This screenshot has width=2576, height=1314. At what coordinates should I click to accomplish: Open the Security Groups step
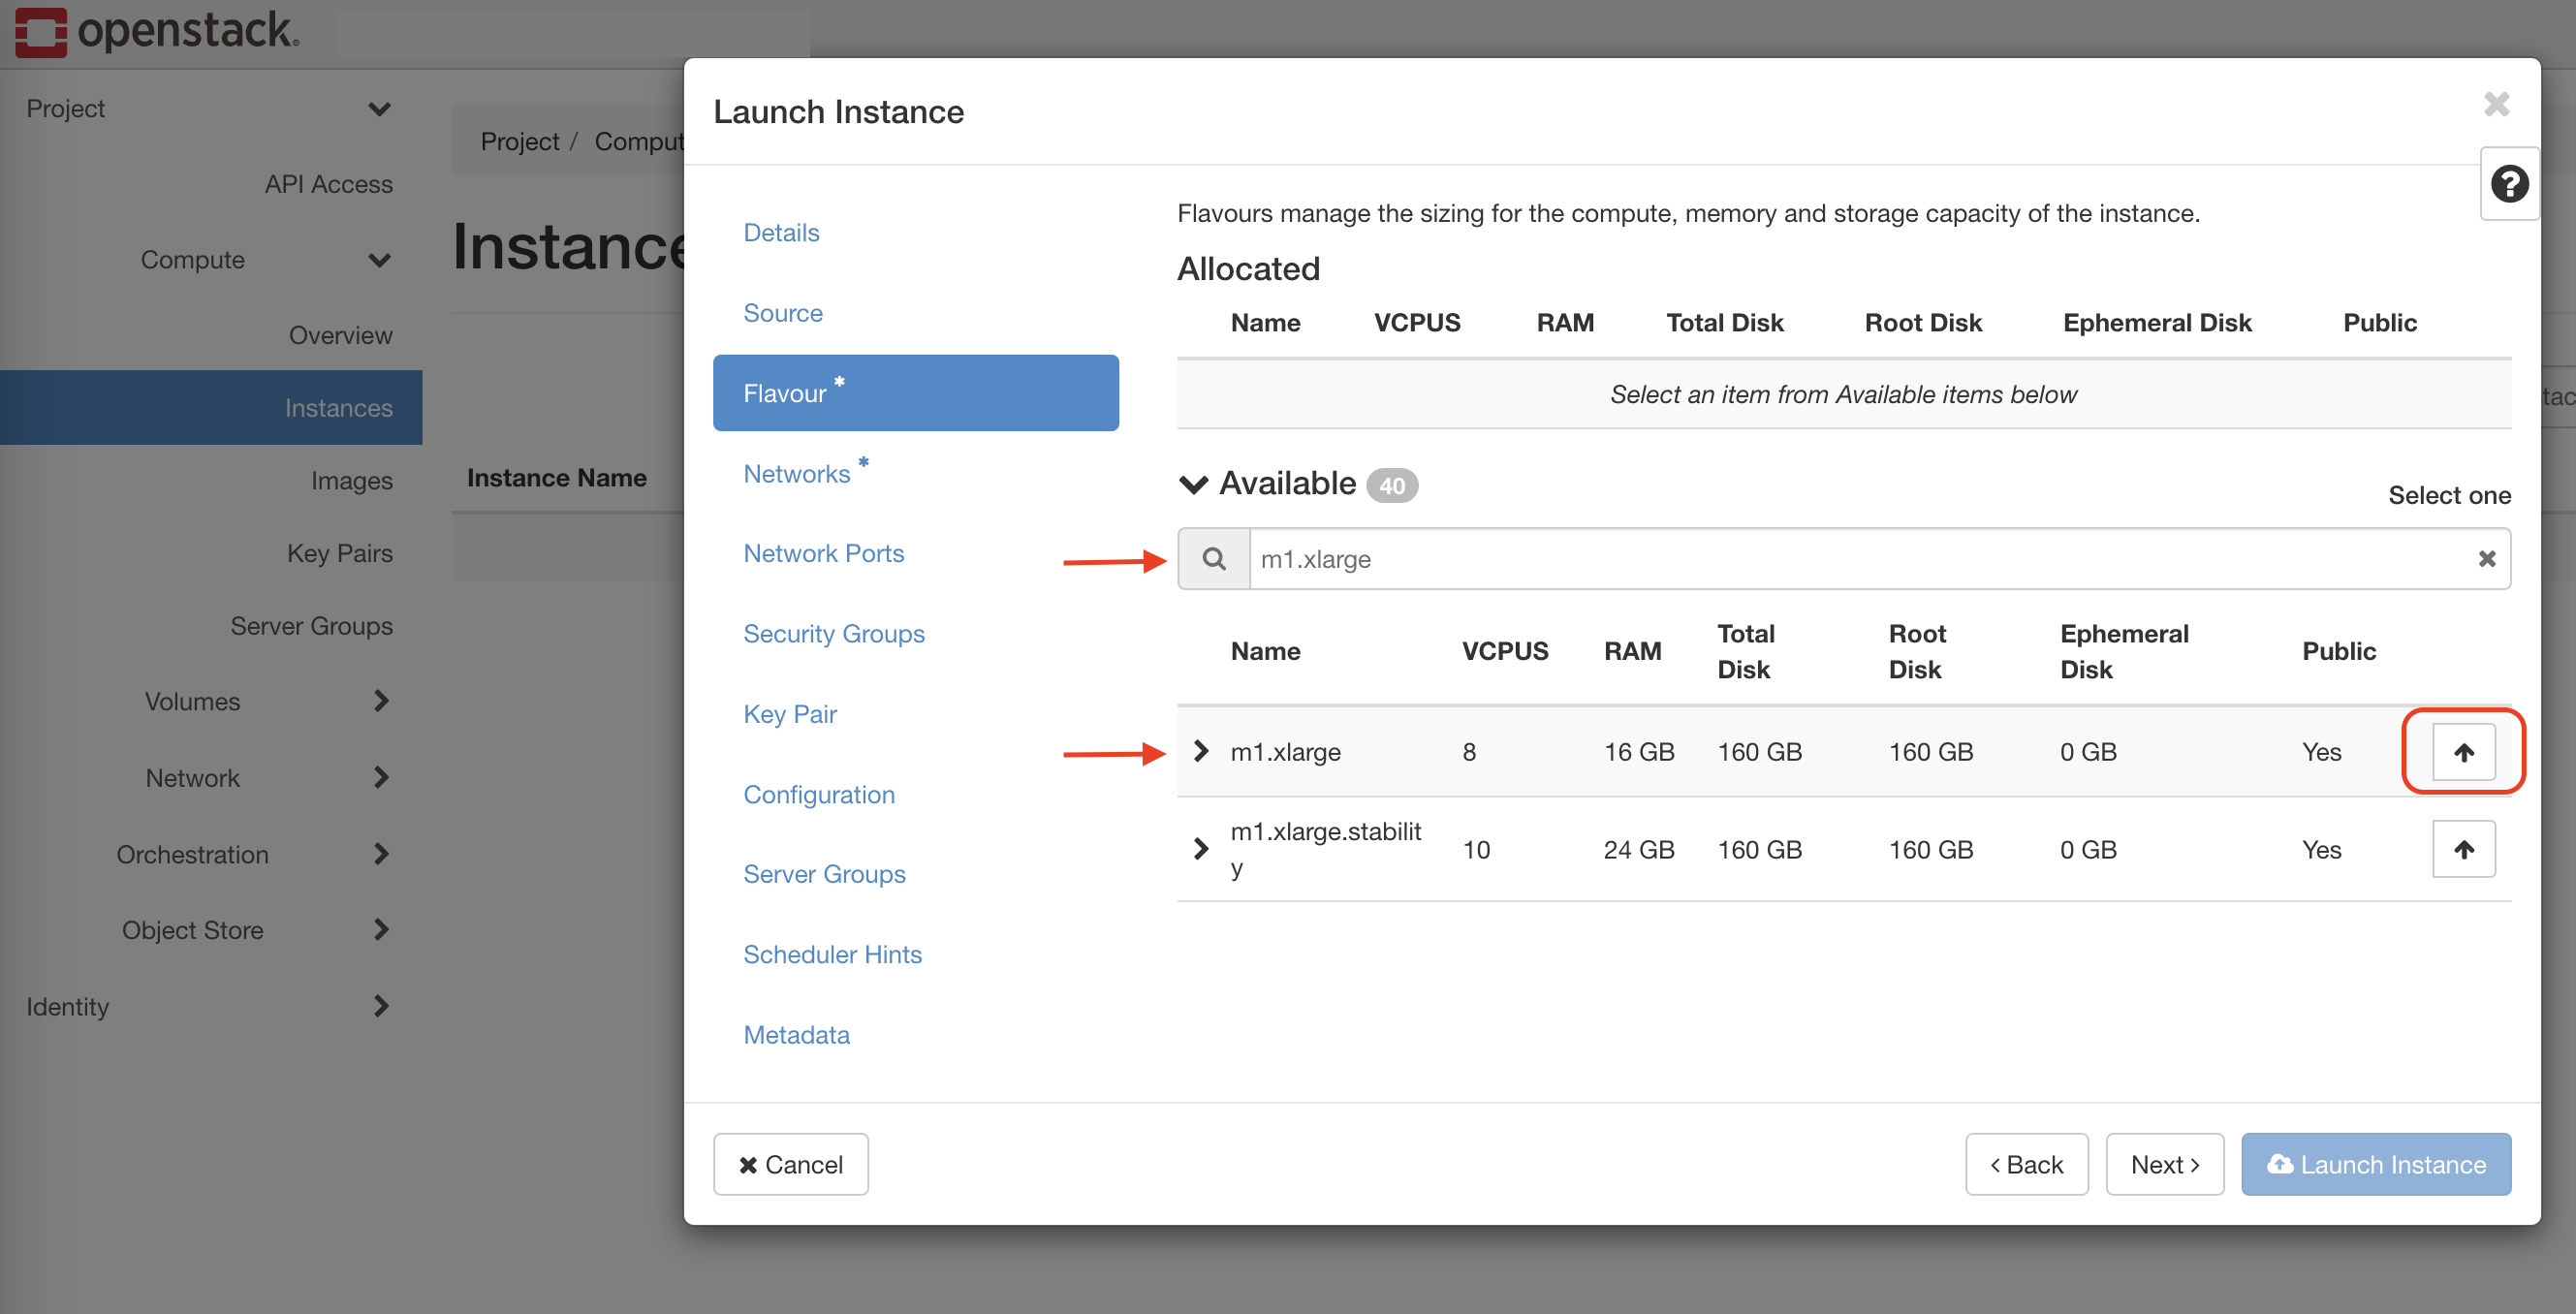click(833, 634)
